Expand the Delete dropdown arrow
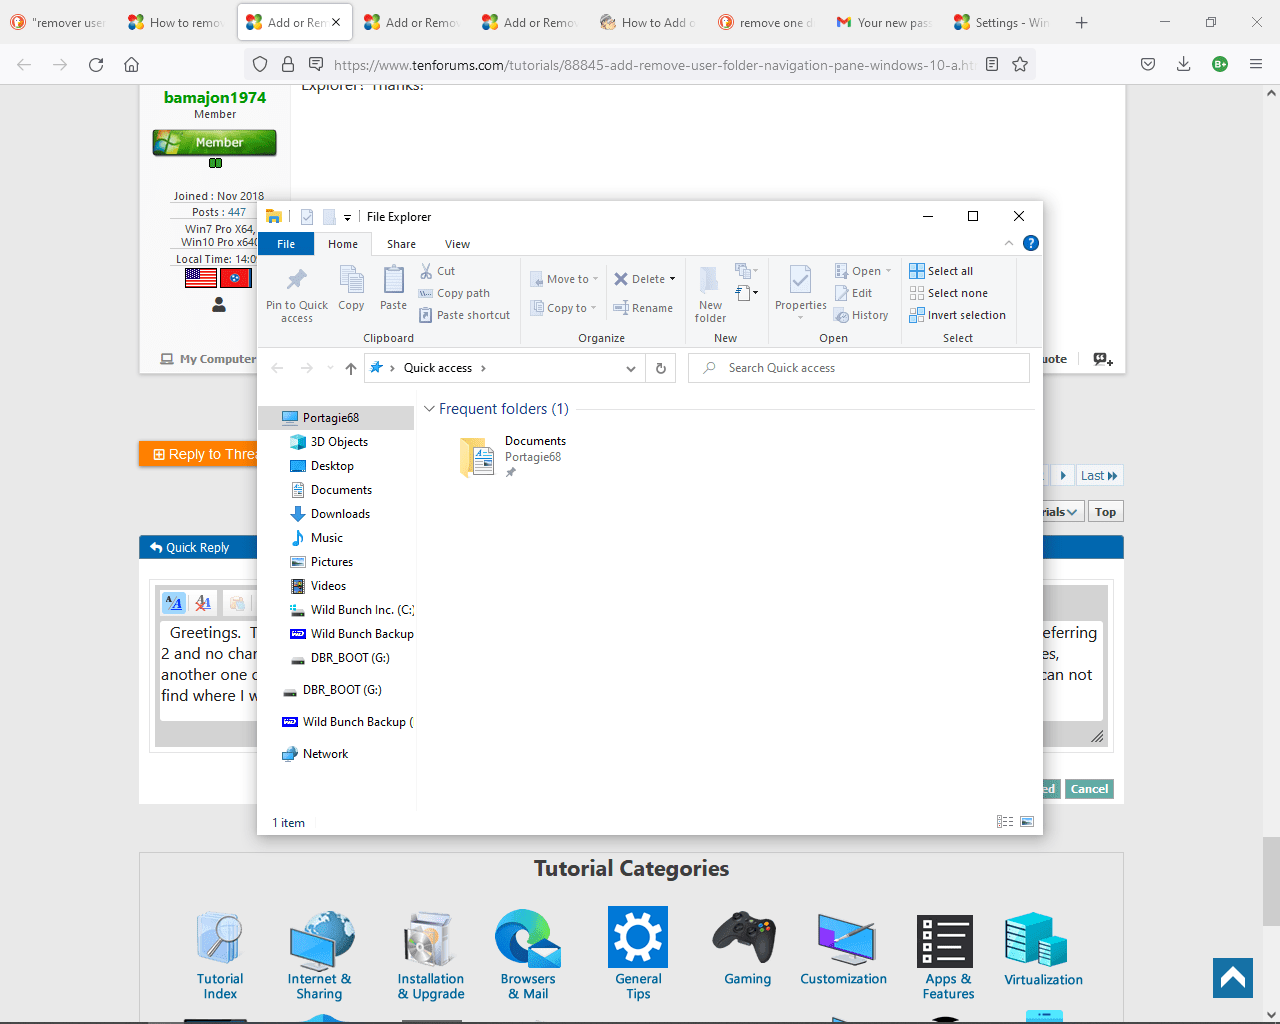Viewport: 1280px width, 1024px height. coord(671,279)
